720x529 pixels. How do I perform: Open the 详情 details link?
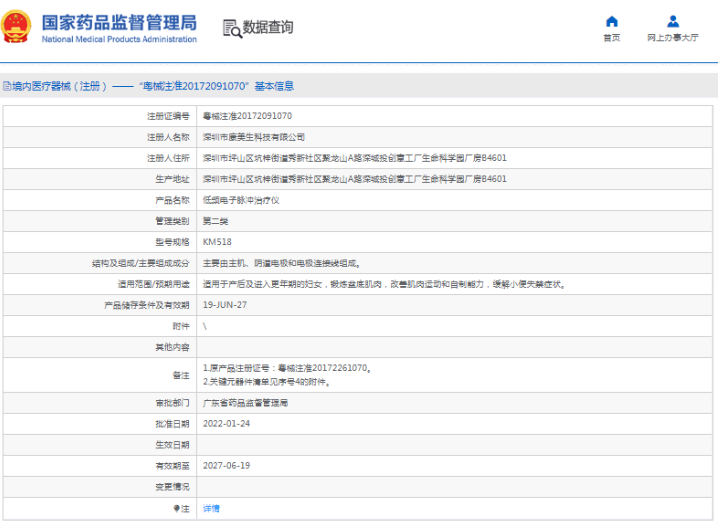(211, 508)
